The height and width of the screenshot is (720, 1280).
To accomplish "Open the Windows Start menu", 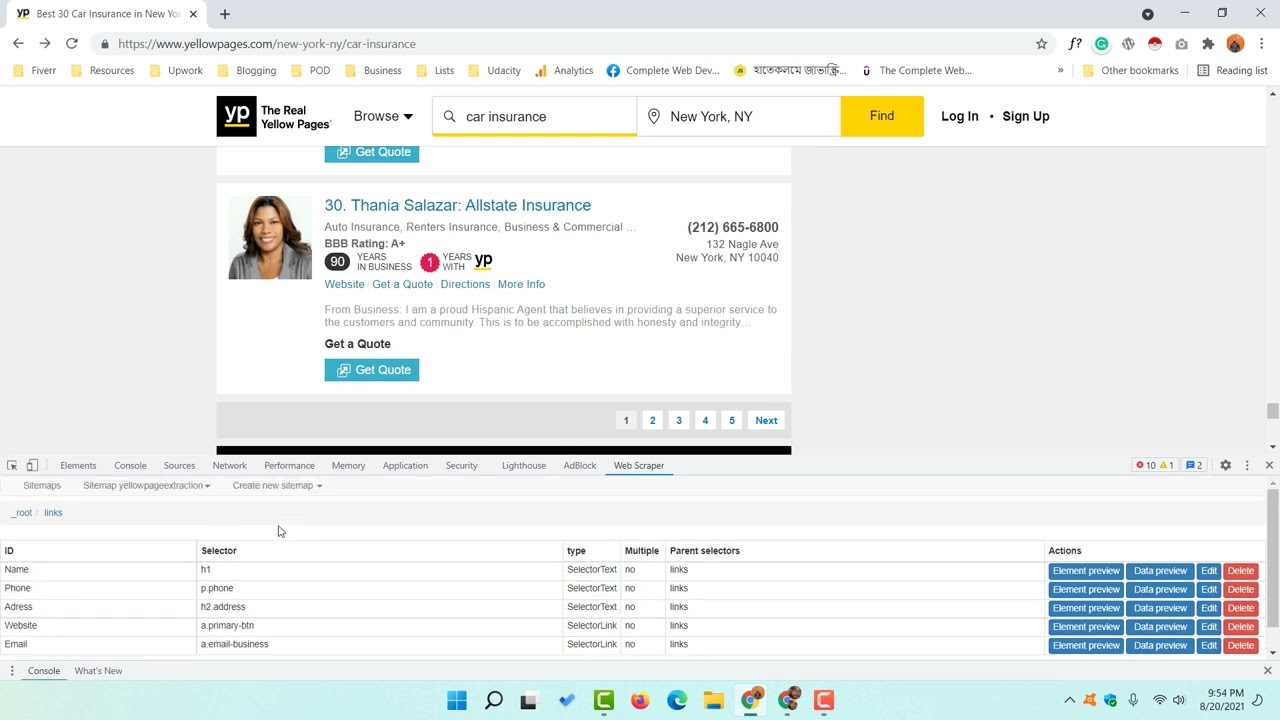I will (457, 700).
